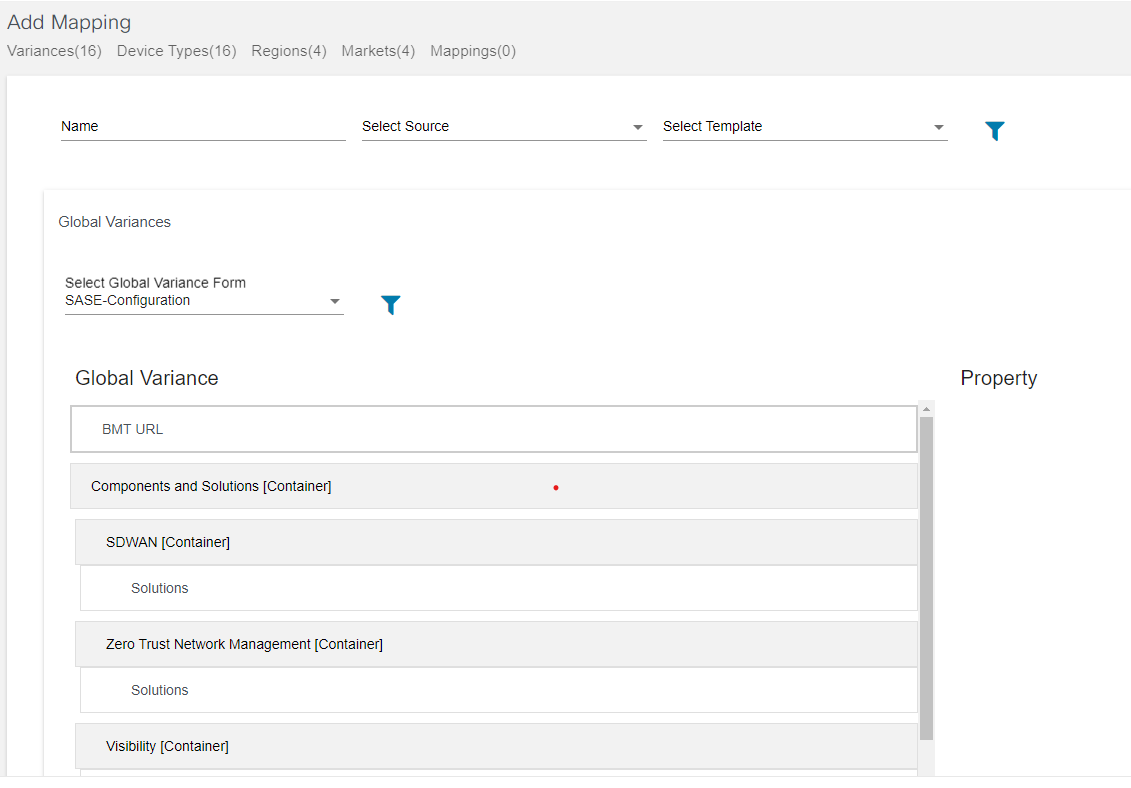Click the scroll-up arrow of variance list
The image size is (1131, 788).
(926, 409)
